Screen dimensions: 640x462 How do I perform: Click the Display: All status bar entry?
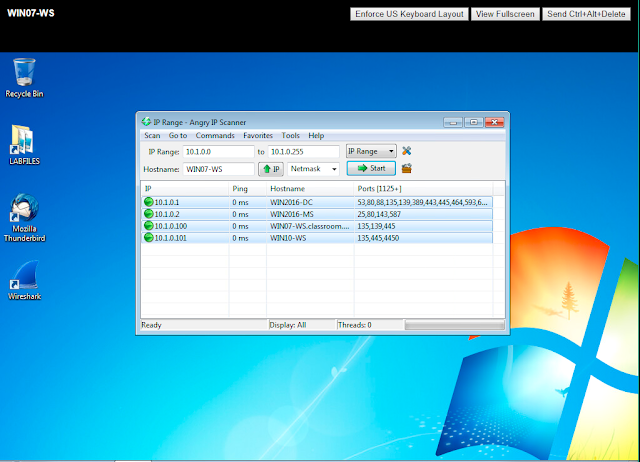click(x=288, y=325)
